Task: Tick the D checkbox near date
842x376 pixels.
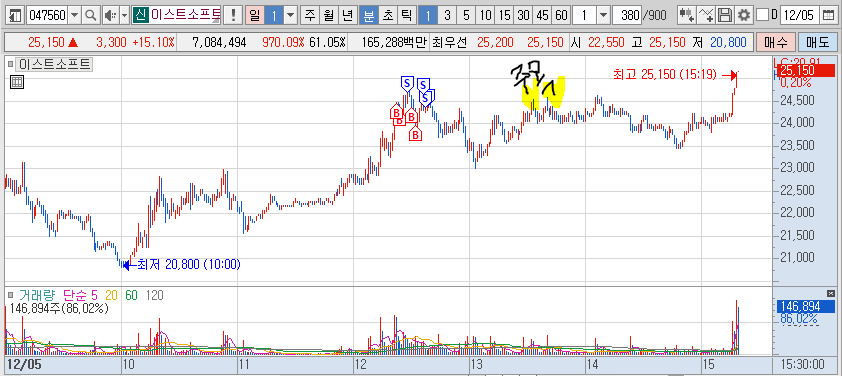Action: click(762, 15)
